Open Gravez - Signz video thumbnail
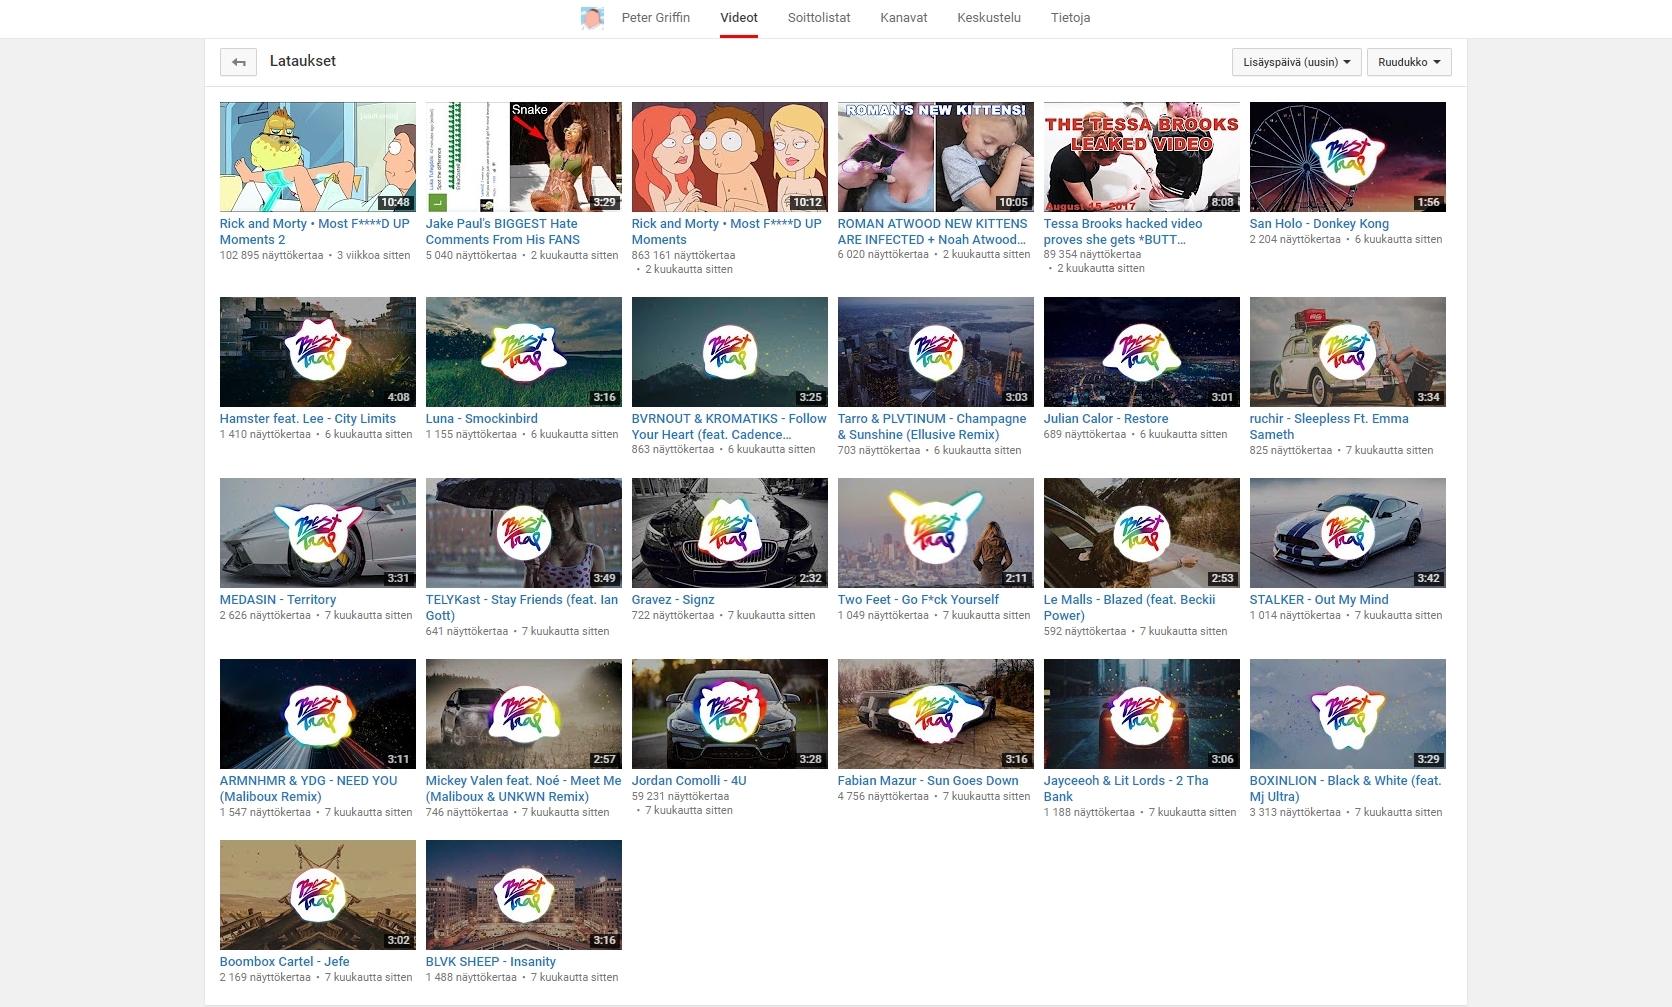 pyautogui.click(x=730, y=533)
